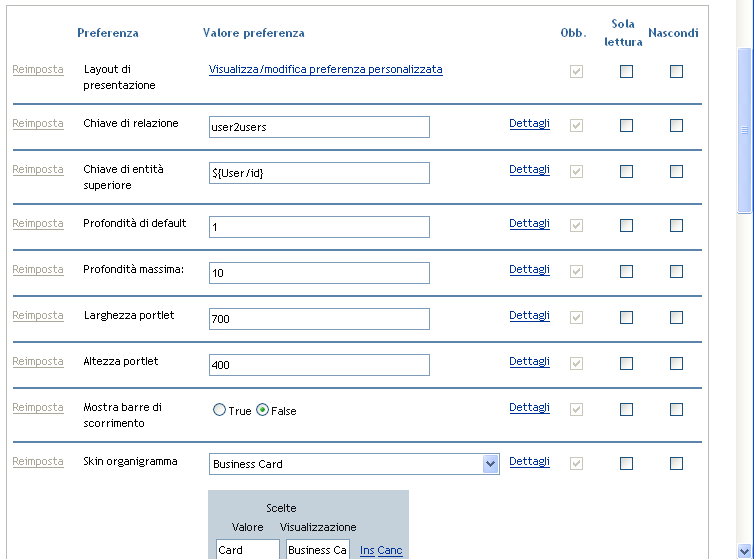Select False radio for scrollbars
Image resolution: width=754 pixels, height=559 pixels.
pos(263,410)
